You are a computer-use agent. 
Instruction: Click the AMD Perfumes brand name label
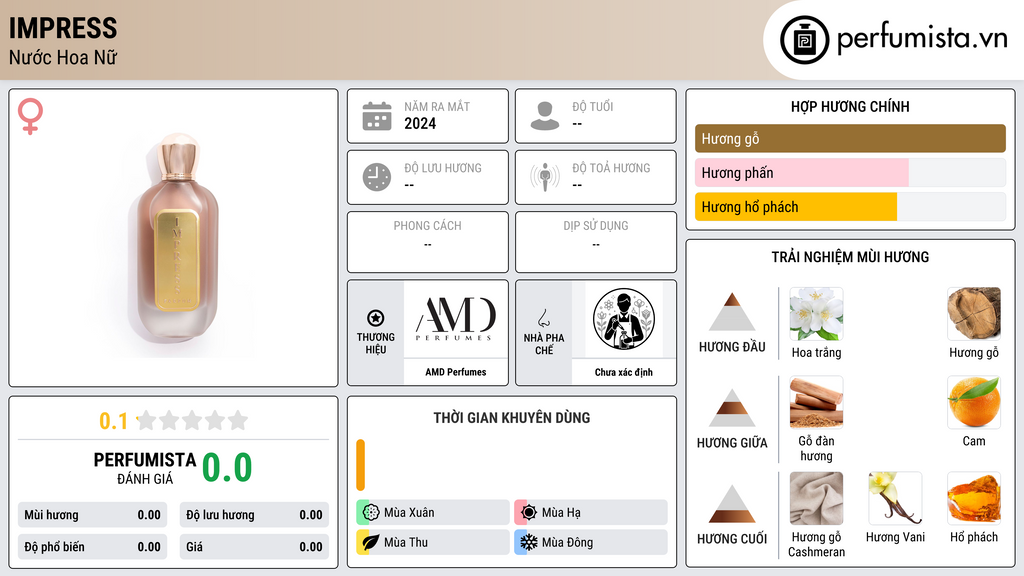[x=456, y=372]
